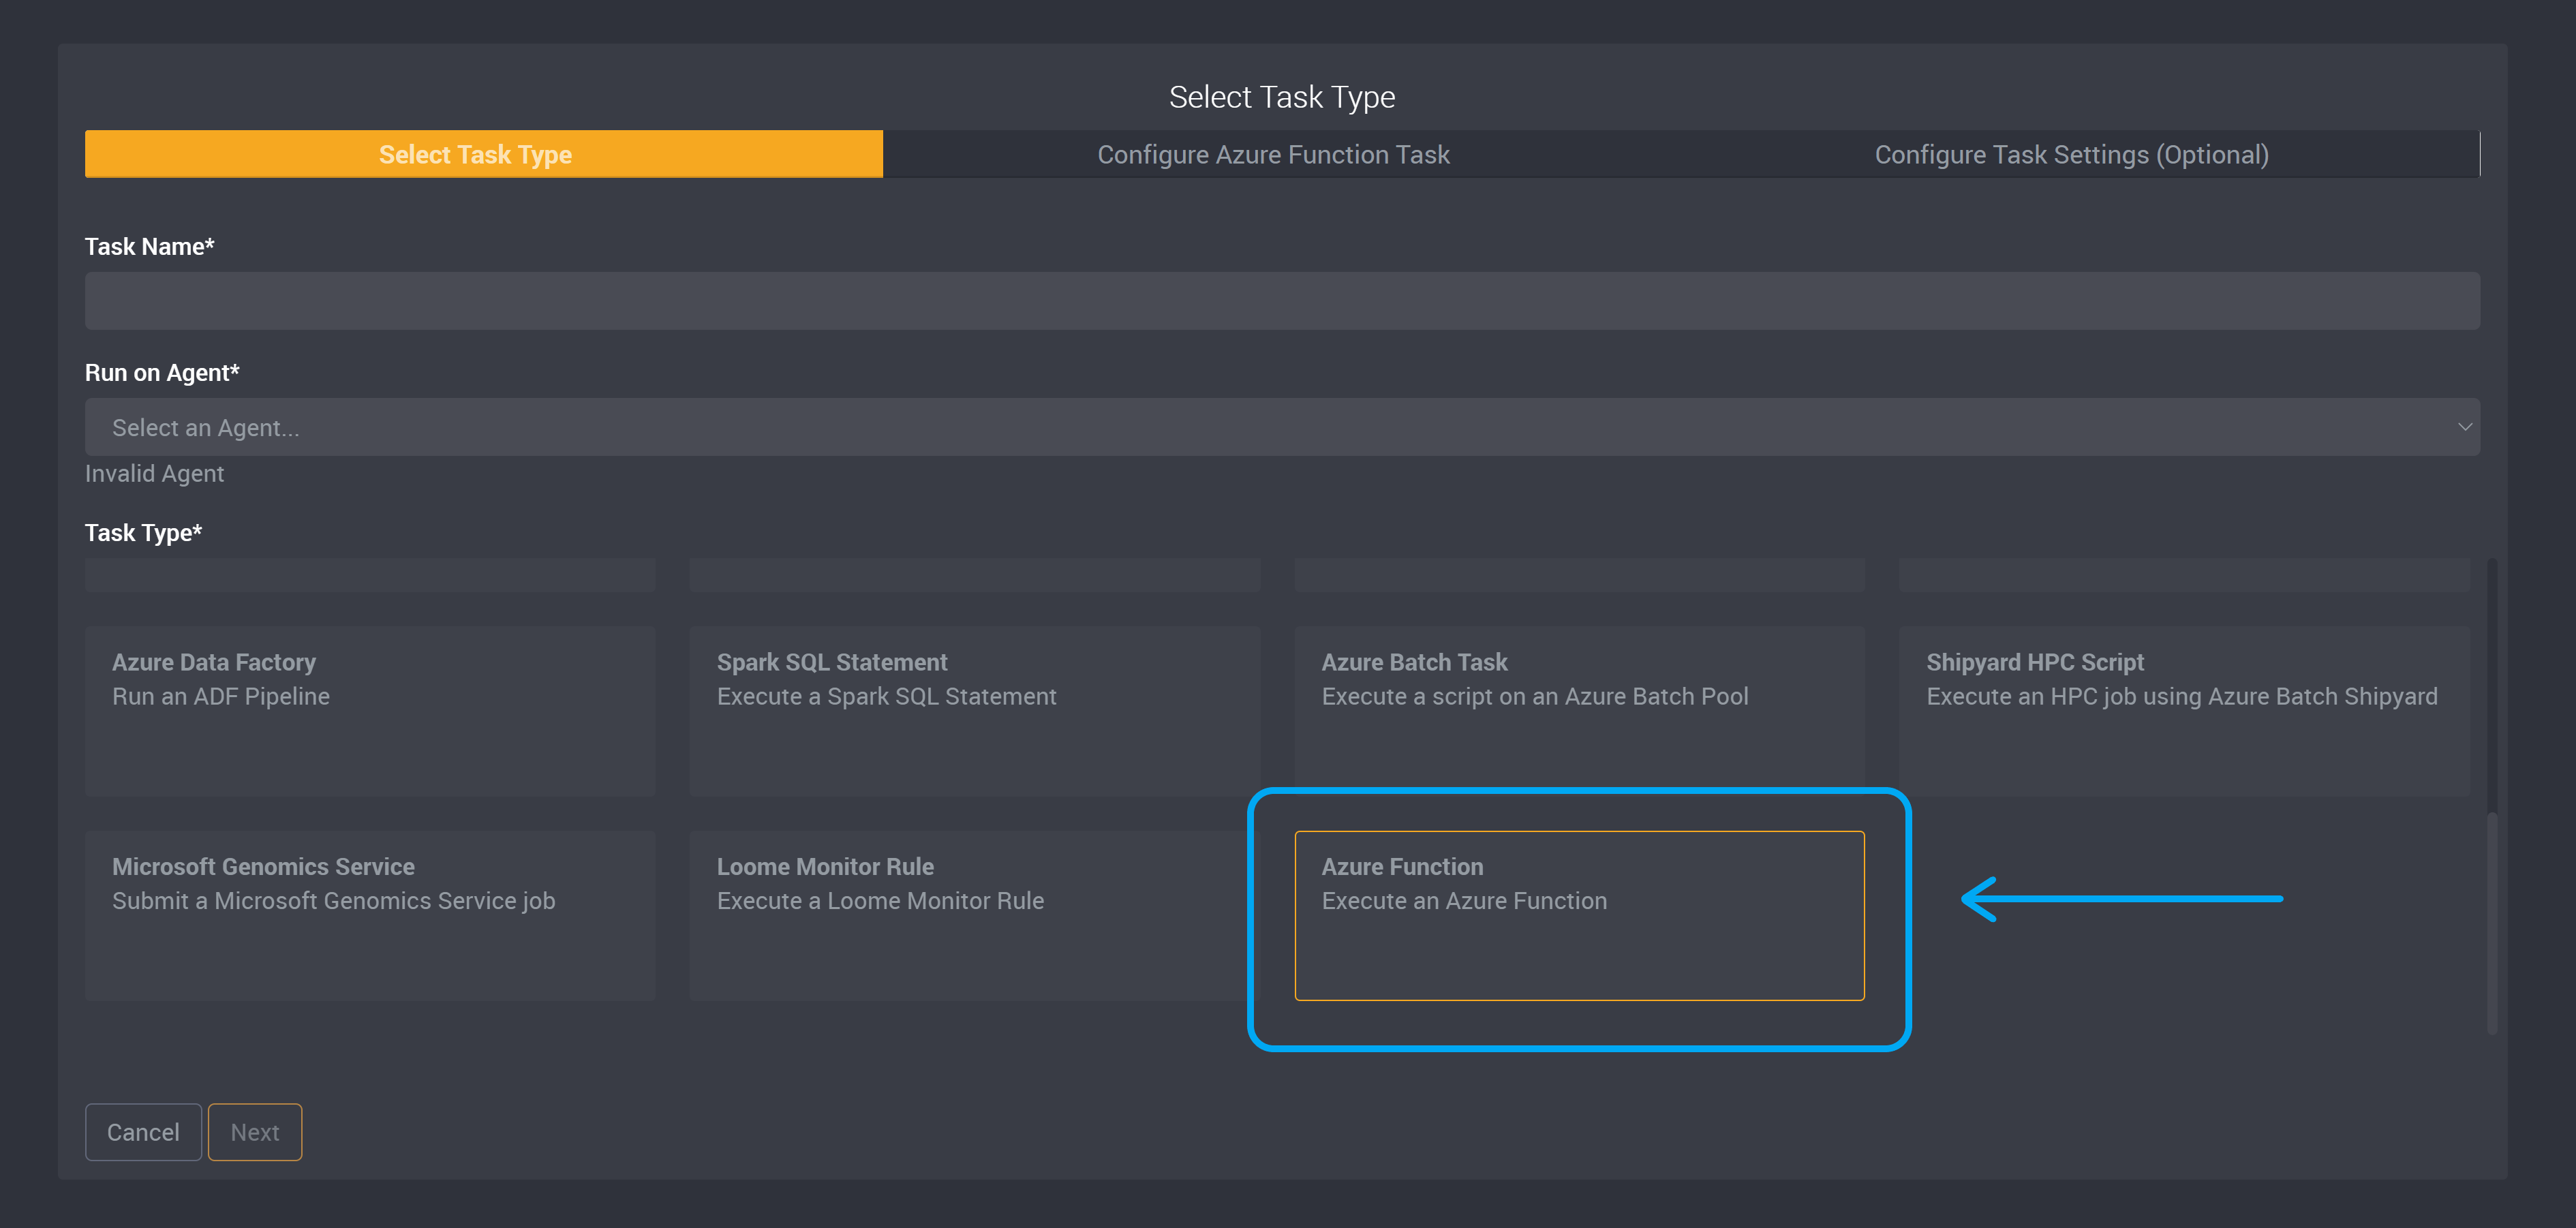This screenshot has height=1228, width=2576.
Task: Pick the Azure Batch Task card
Action: (x=1579, y=711)
